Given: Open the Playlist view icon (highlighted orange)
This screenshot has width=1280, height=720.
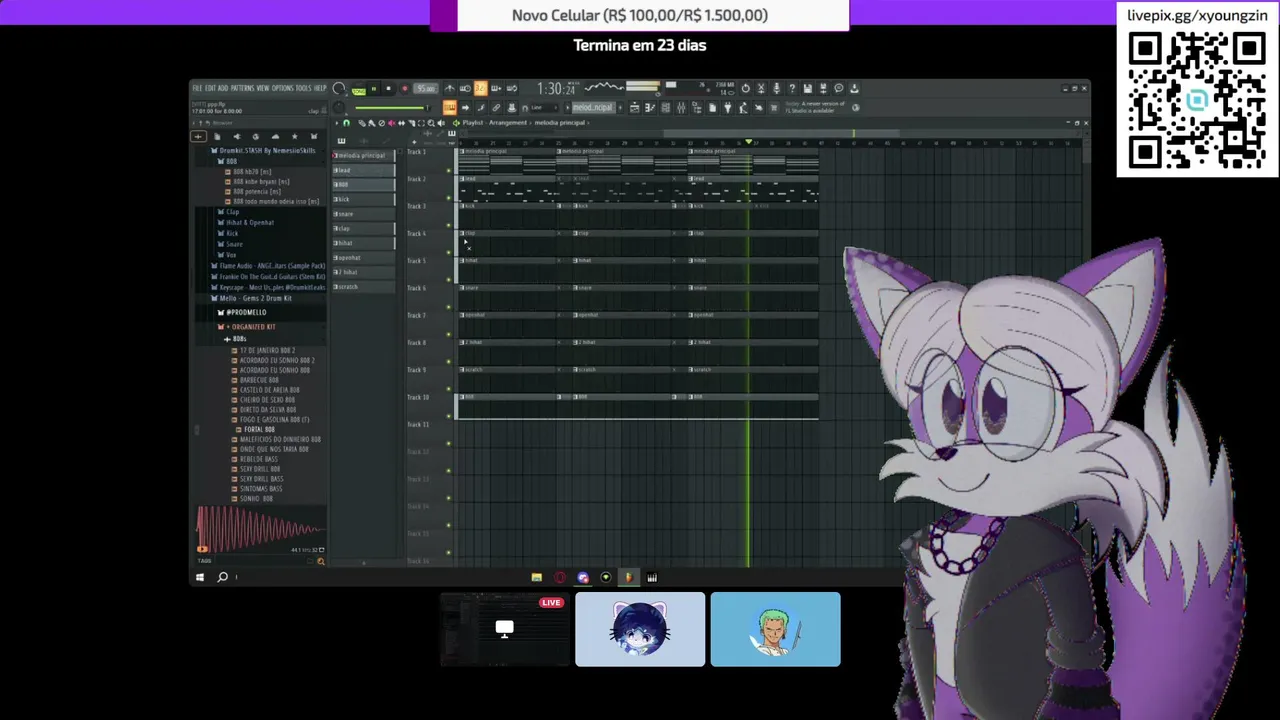Looking at the screenshot, I should click(449, 107).
